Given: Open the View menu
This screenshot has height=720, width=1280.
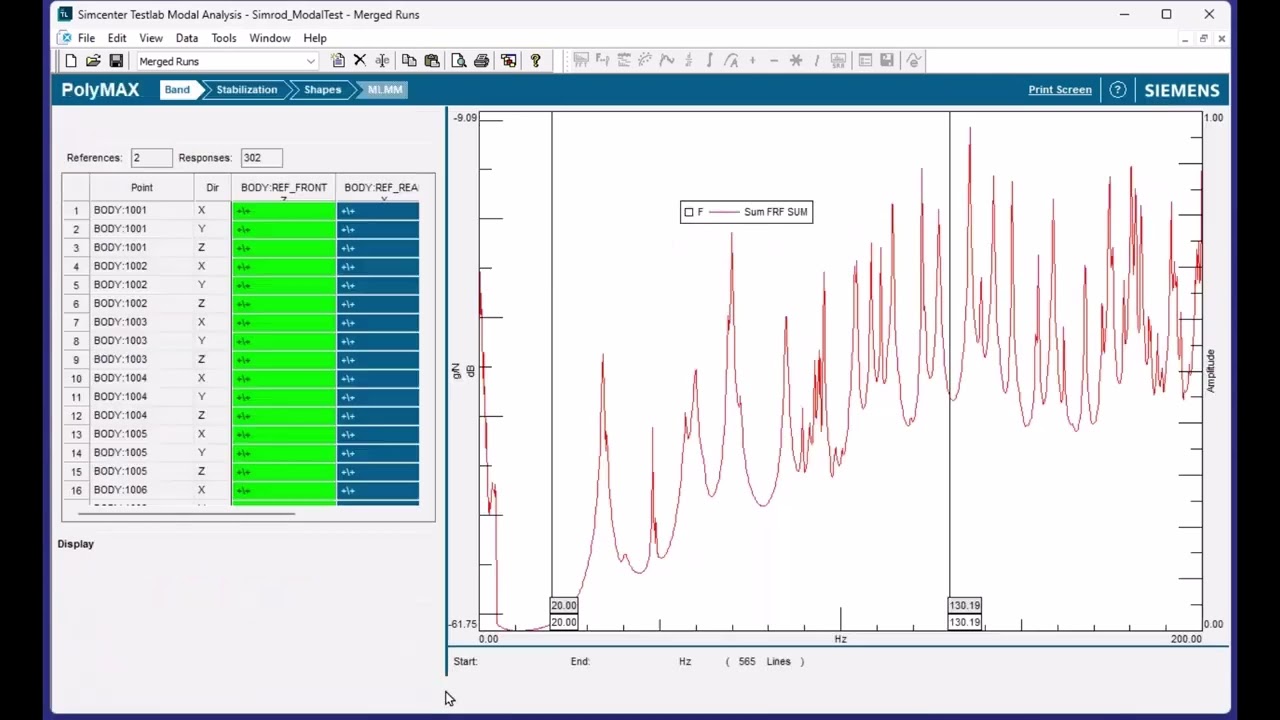Looking at the screenshot, I should tap(151, 38).
